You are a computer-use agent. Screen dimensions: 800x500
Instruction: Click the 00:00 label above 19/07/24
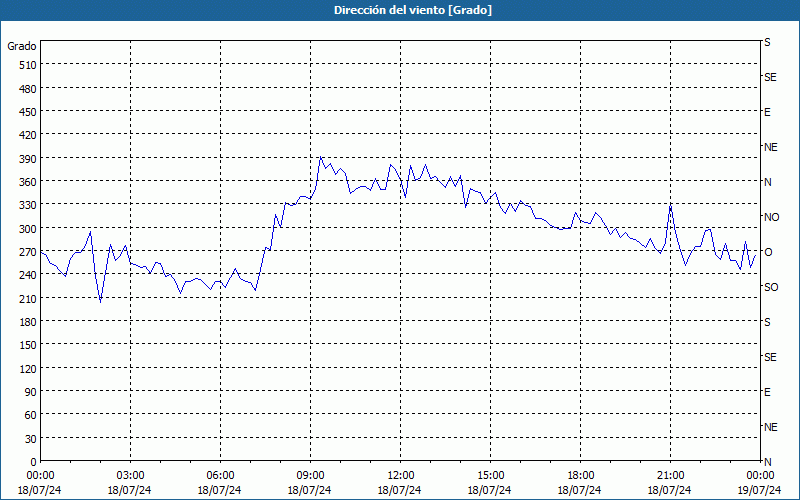point(760,476)
